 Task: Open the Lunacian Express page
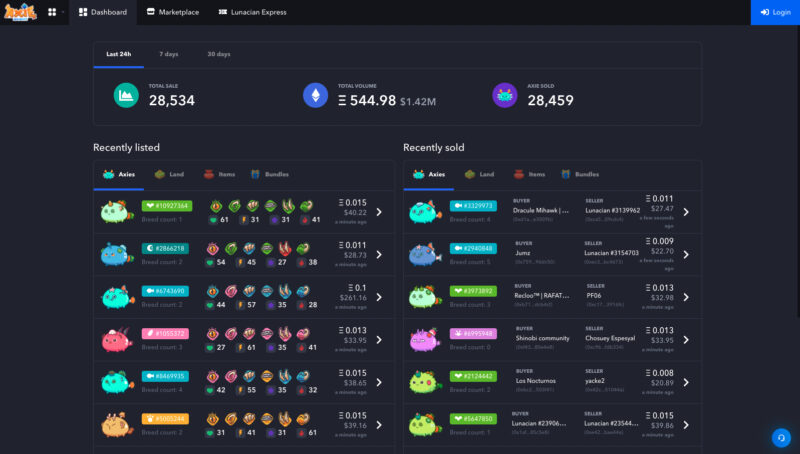pyautogui.click(x=252, y=12)
